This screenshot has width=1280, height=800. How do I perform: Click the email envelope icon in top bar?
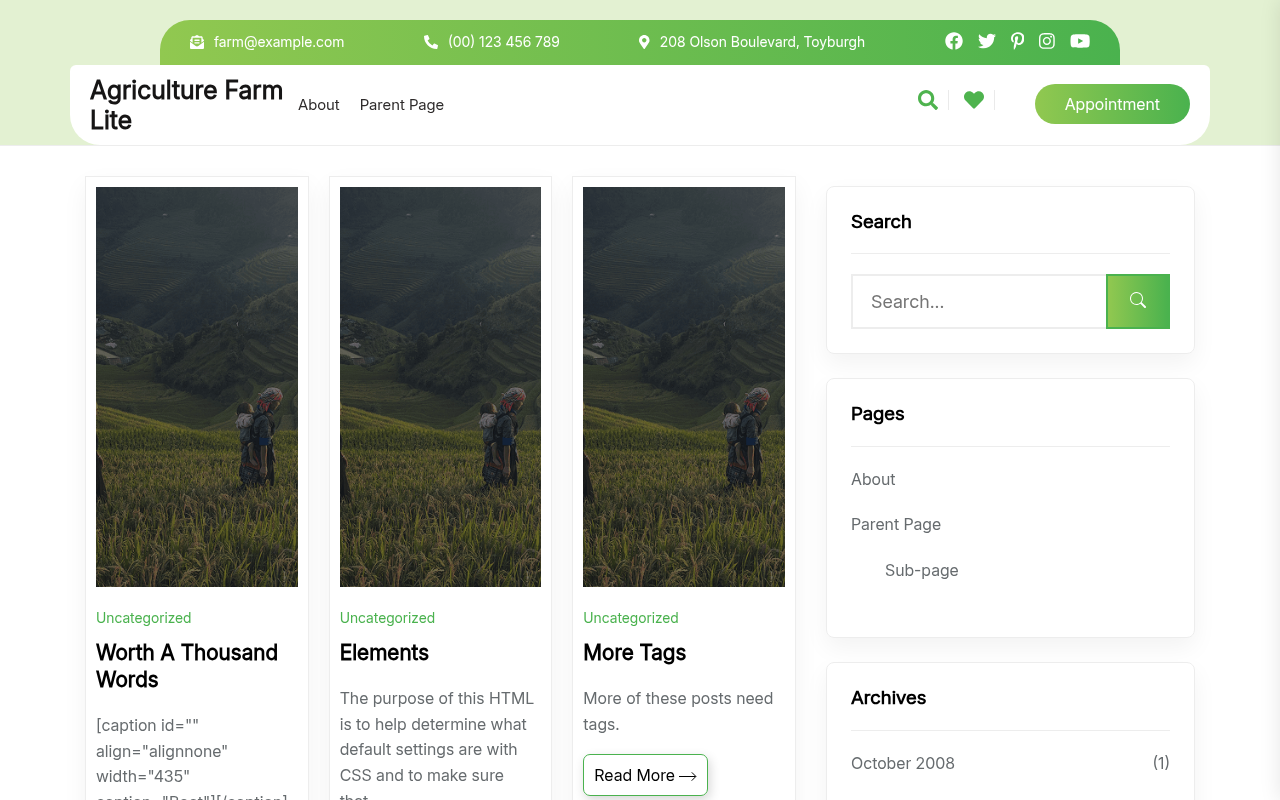click(197, 42)
